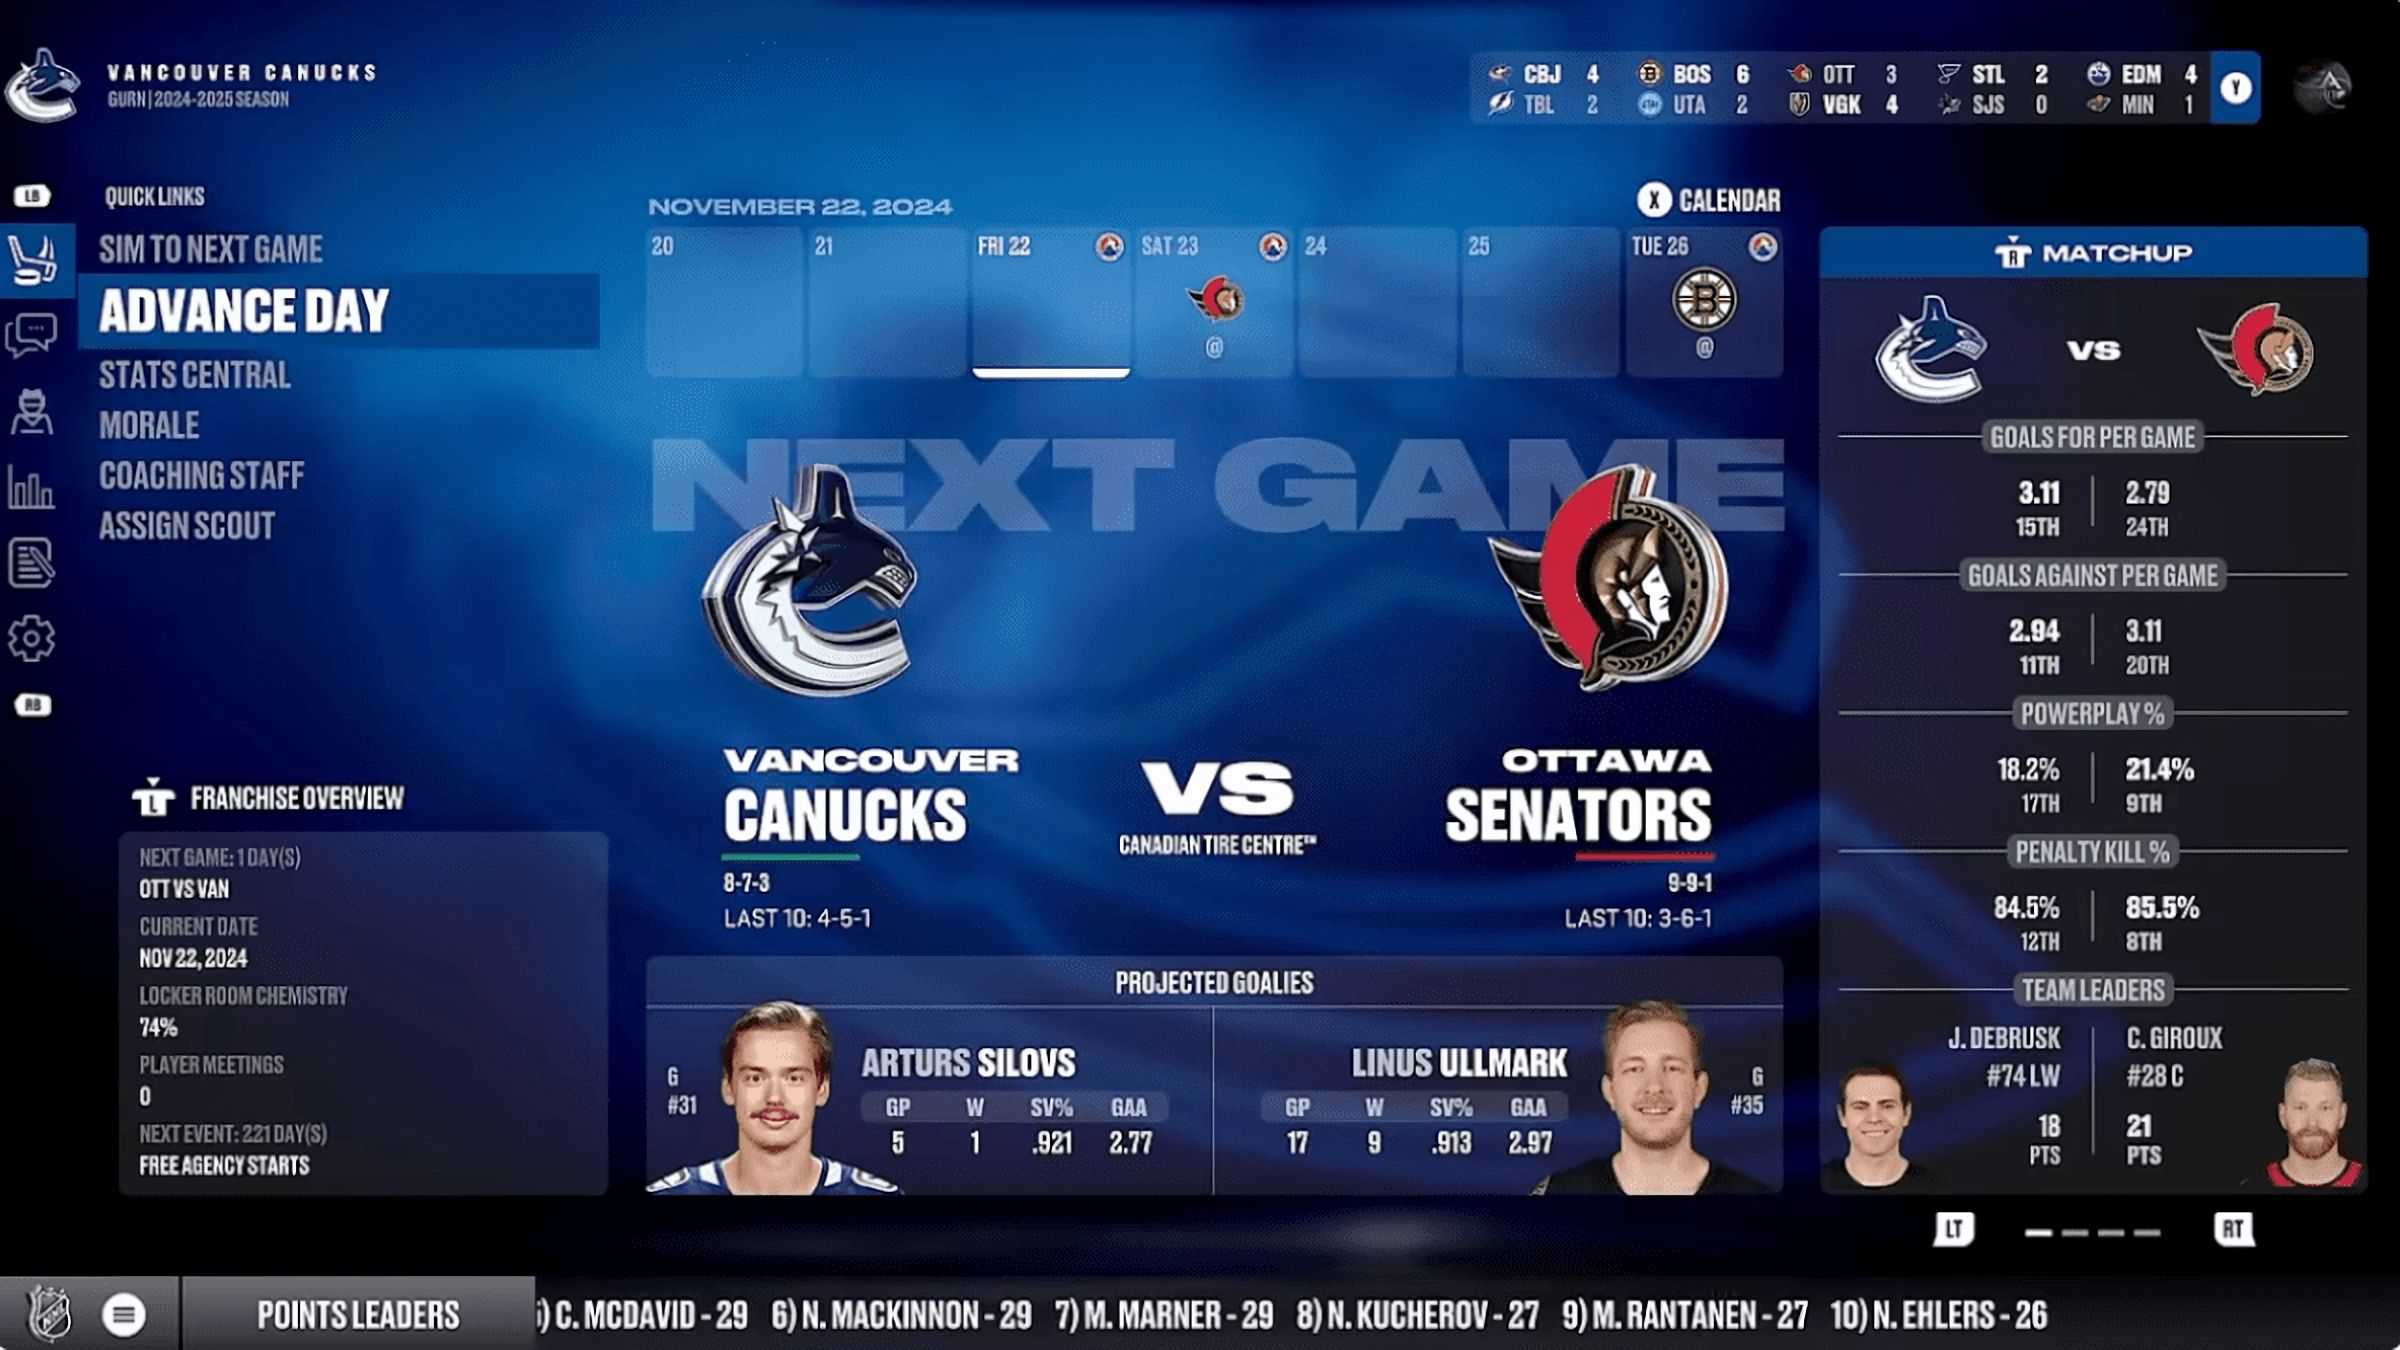Click the NHL league icon bottom-left
The image size is (2400, 1350).
[x=46, y=1314]
